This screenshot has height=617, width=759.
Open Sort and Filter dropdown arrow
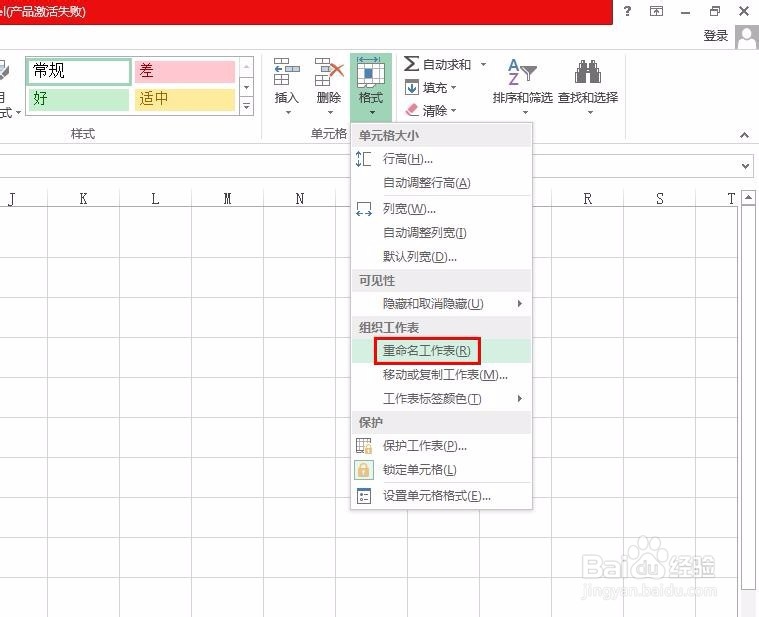[x=525, y=113]
